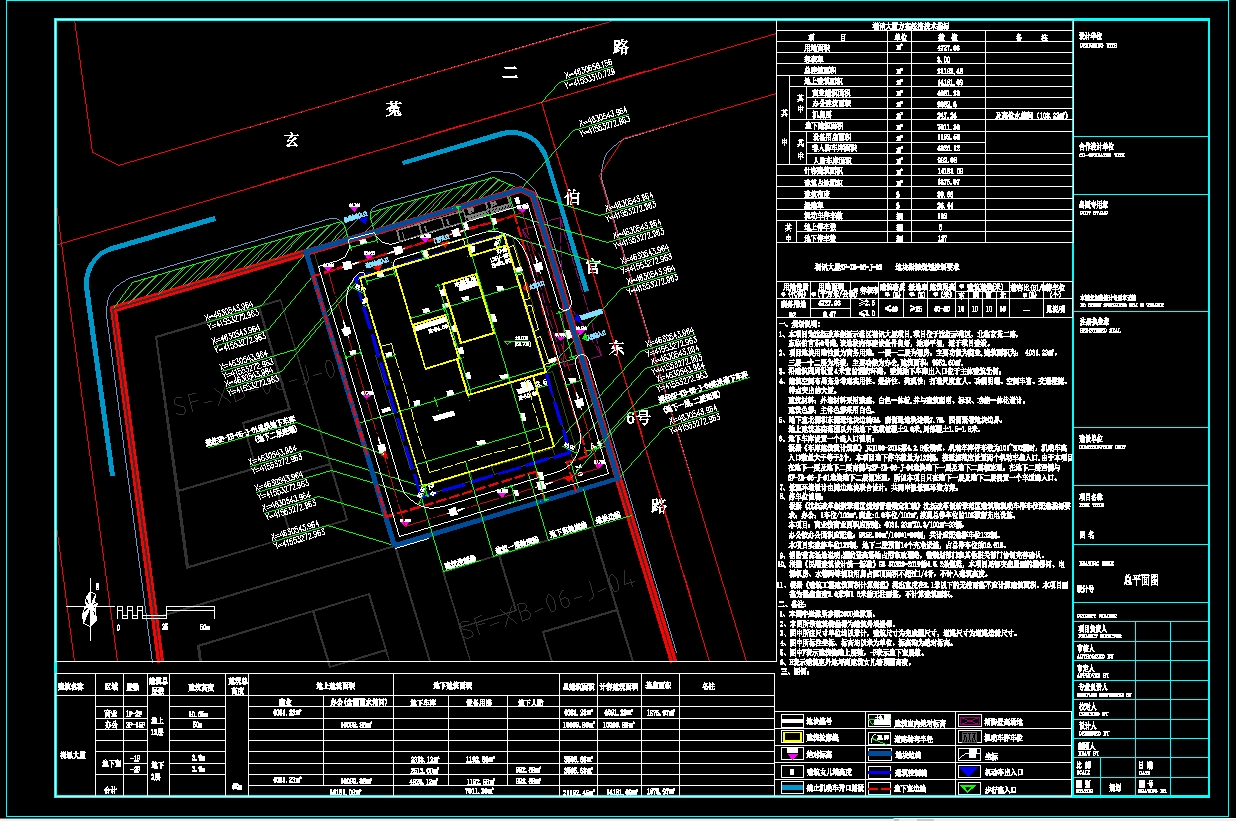The image size is (1236, 821).
Task: Click the yellow building outline legend symbol
Action: pos(791,737)
